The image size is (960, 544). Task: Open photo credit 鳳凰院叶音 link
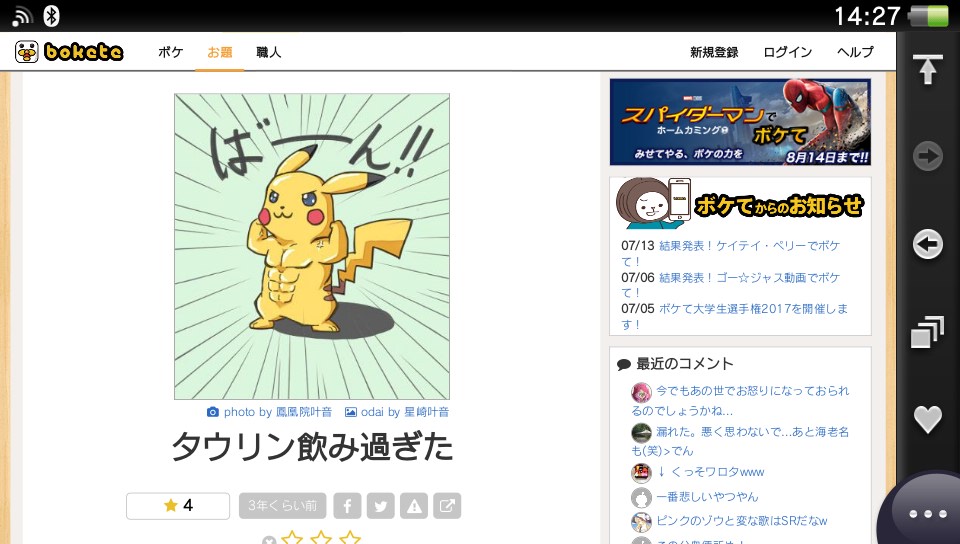click(x=304, y=412)
